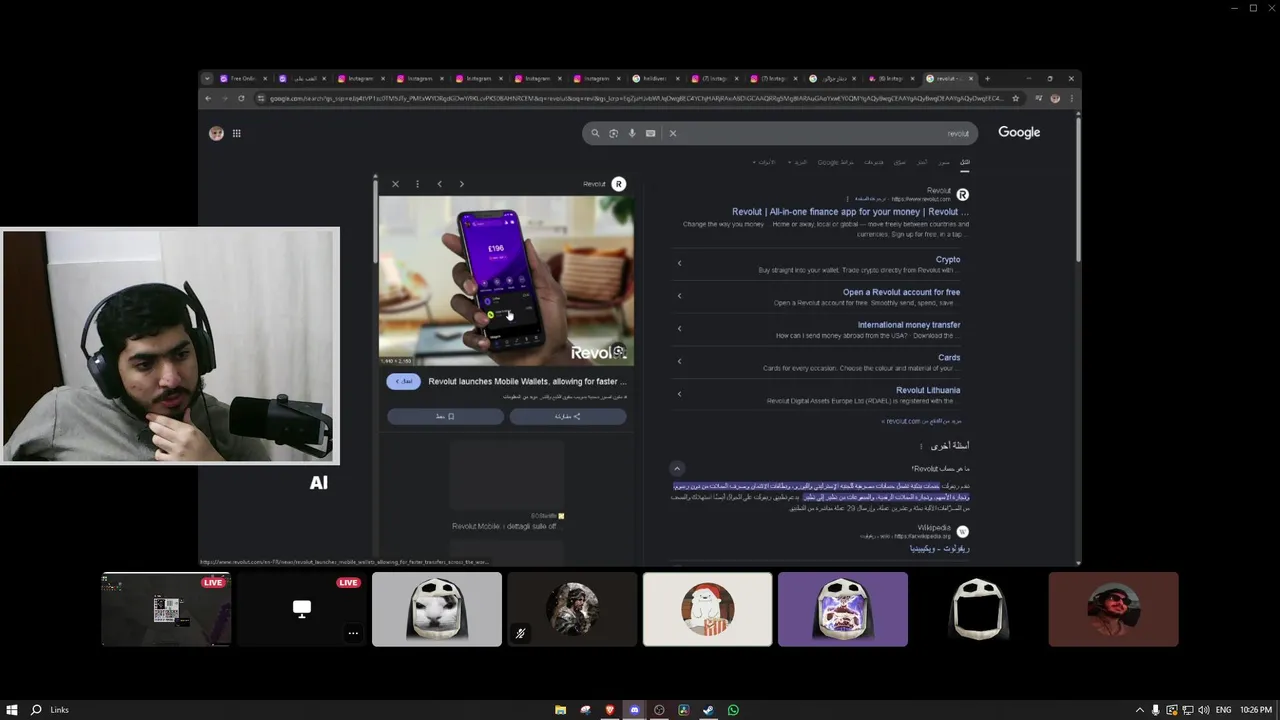Open the Wikipedia result link

[939, 548]
